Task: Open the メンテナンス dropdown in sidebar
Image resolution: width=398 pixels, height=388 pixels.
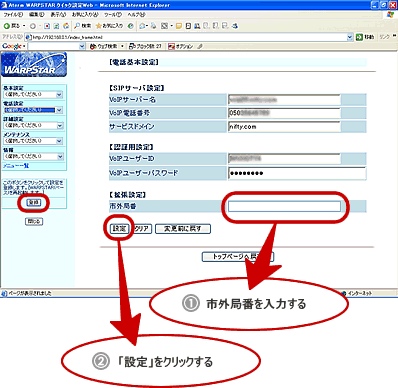Action: (33, 141)
